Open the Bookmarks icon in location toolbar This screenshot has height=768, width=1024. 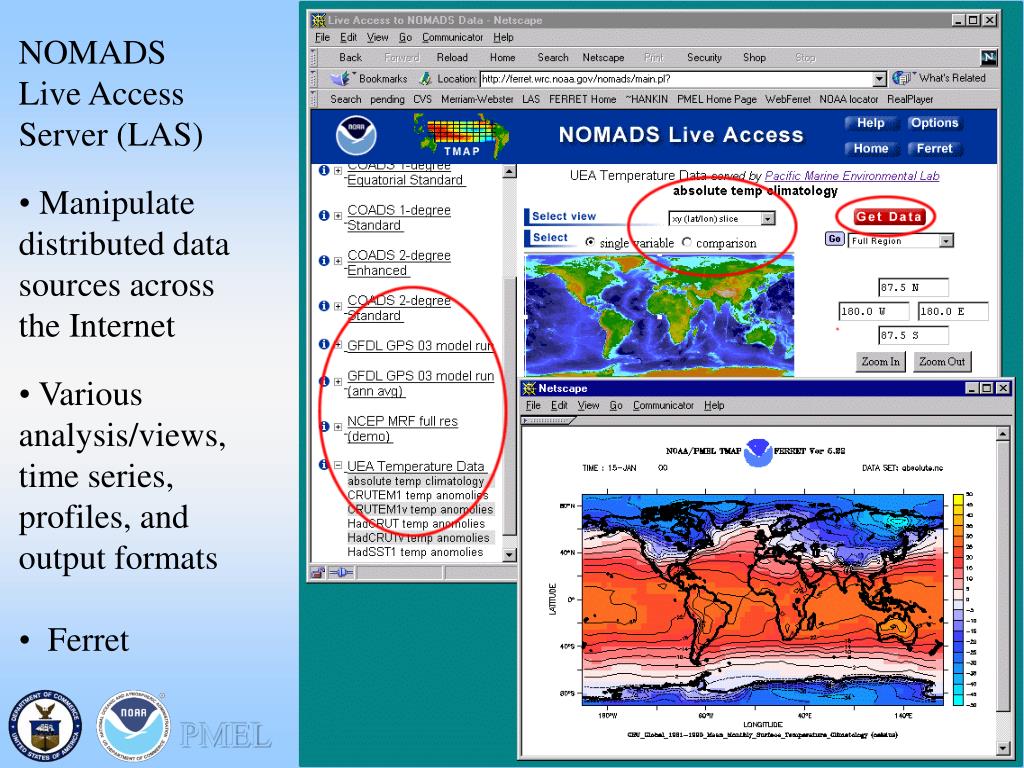[340, 79]
